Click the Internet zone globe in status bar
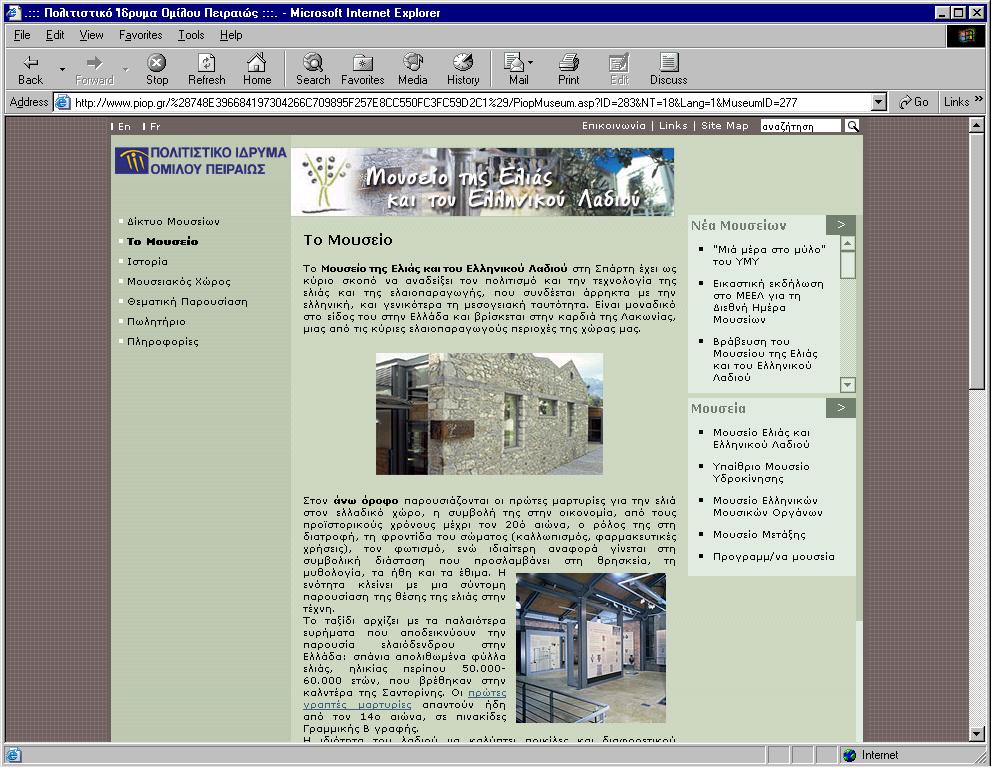991x768 pixels. [x=849, y=755]
